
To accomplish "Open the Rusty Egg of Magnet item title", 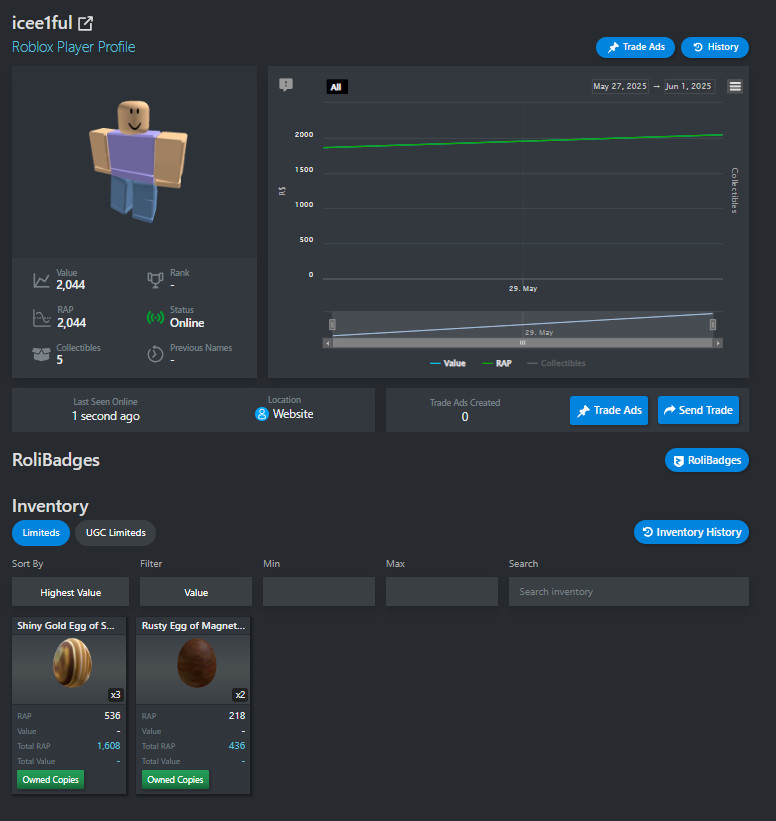I will (193, 626).
